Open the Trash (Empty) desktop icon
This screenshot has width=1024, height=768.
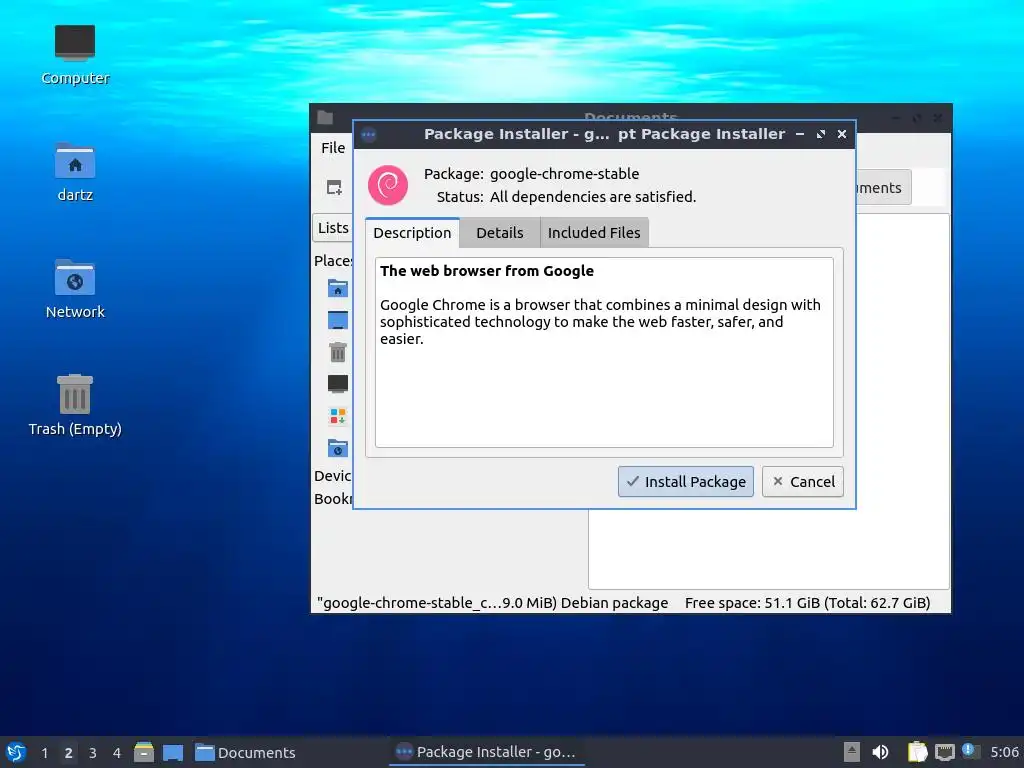pos(75,405)
